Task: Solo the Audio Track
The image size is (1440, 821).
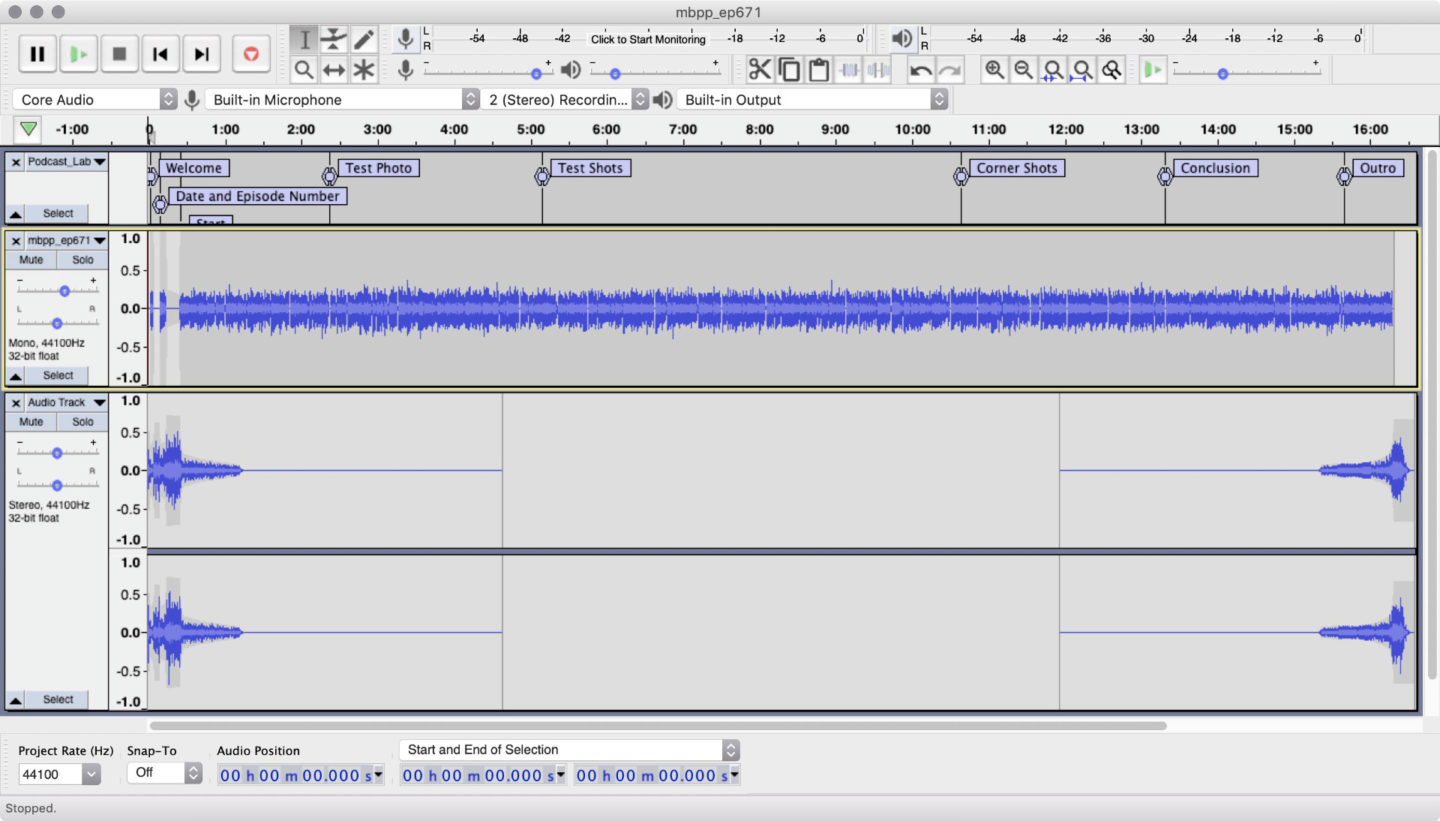Action: tap(83, 422)
